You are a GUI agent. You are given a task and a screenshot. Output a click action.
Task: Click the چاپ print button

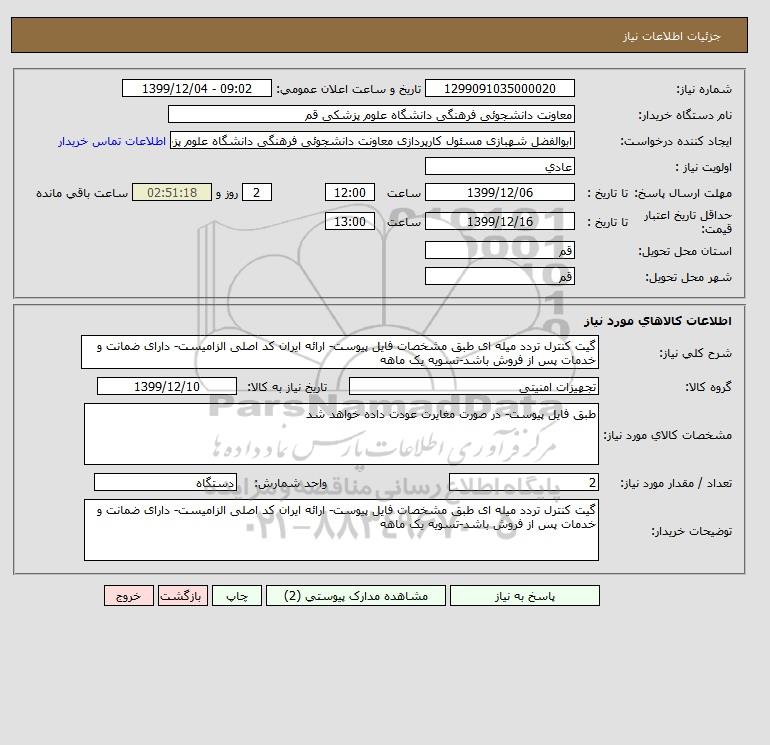[x=237, y=596]
